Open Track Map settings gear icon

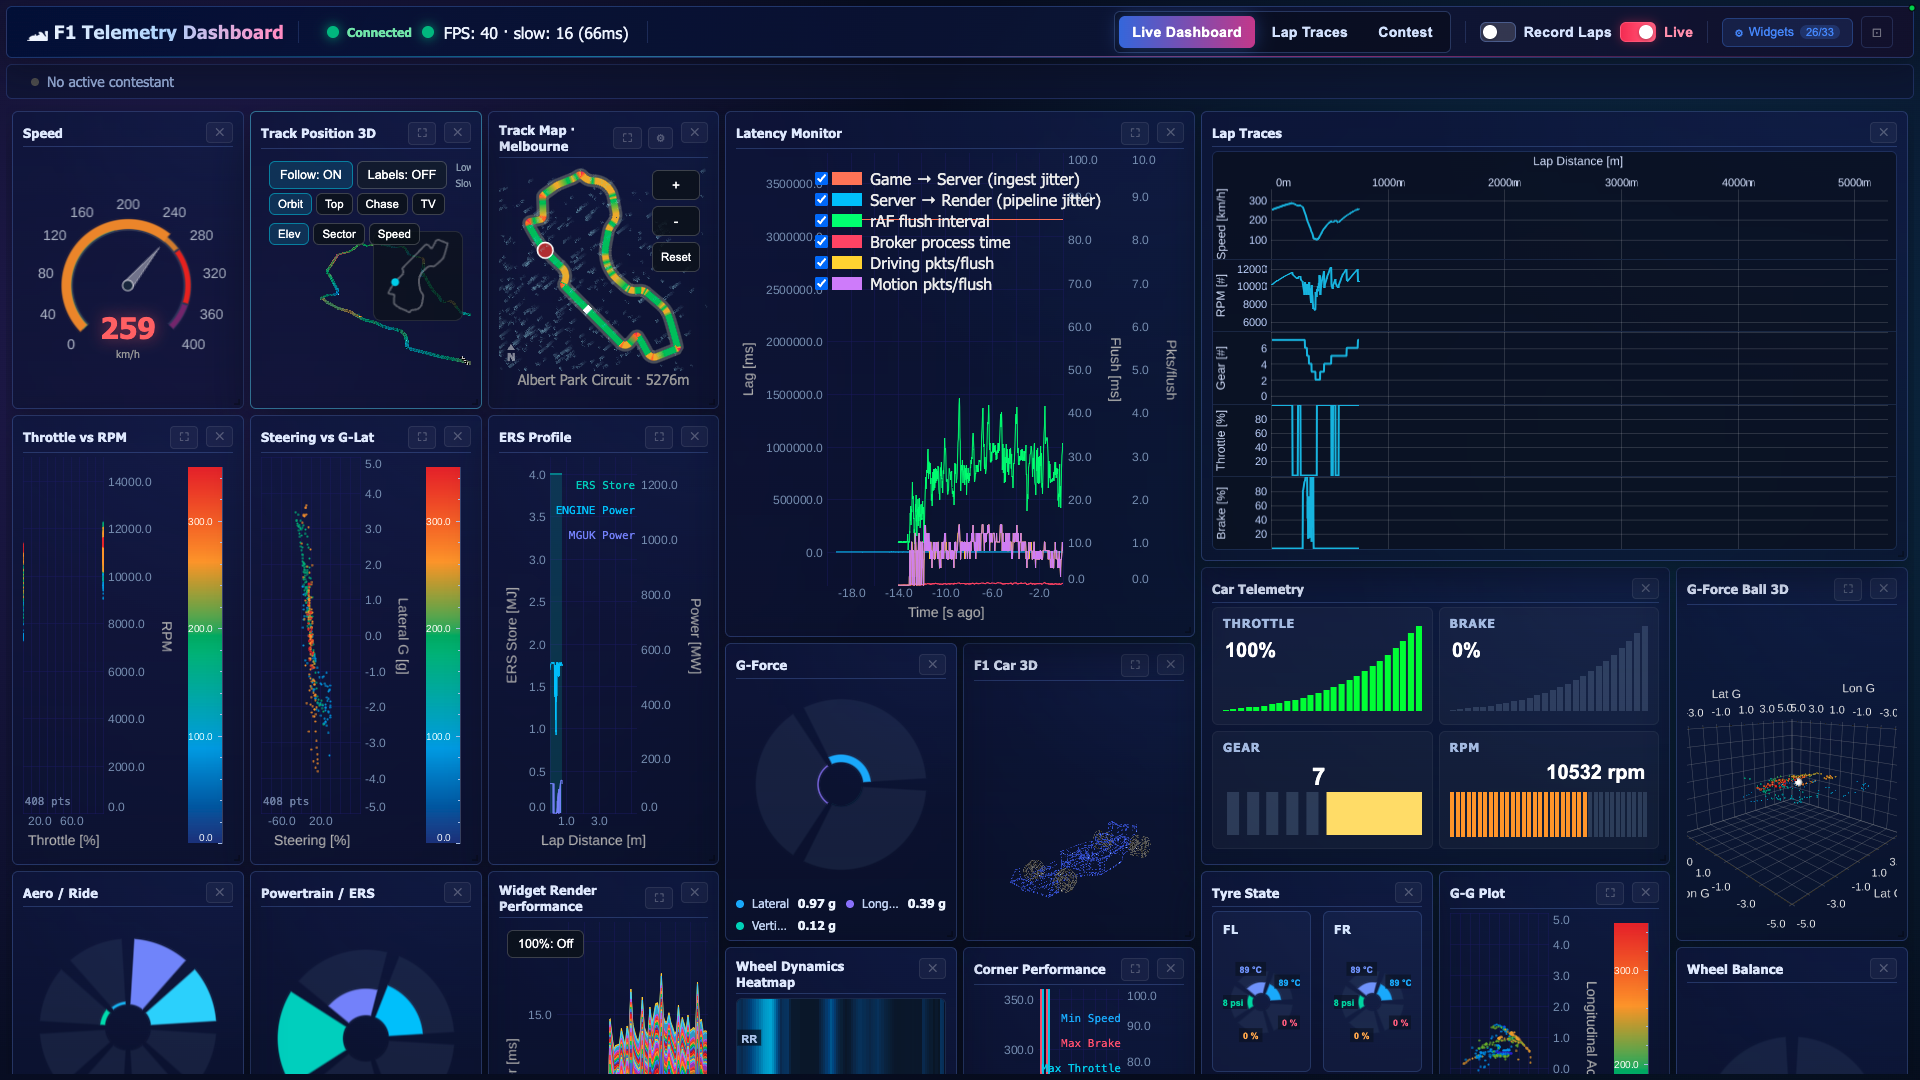click(660, 138)
